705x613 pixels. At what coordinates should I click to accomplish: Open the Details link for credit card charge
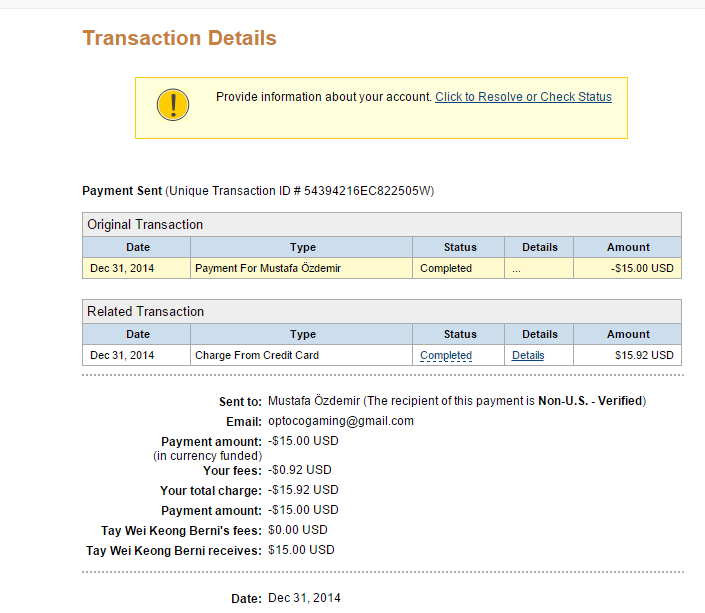coord(528,355)
